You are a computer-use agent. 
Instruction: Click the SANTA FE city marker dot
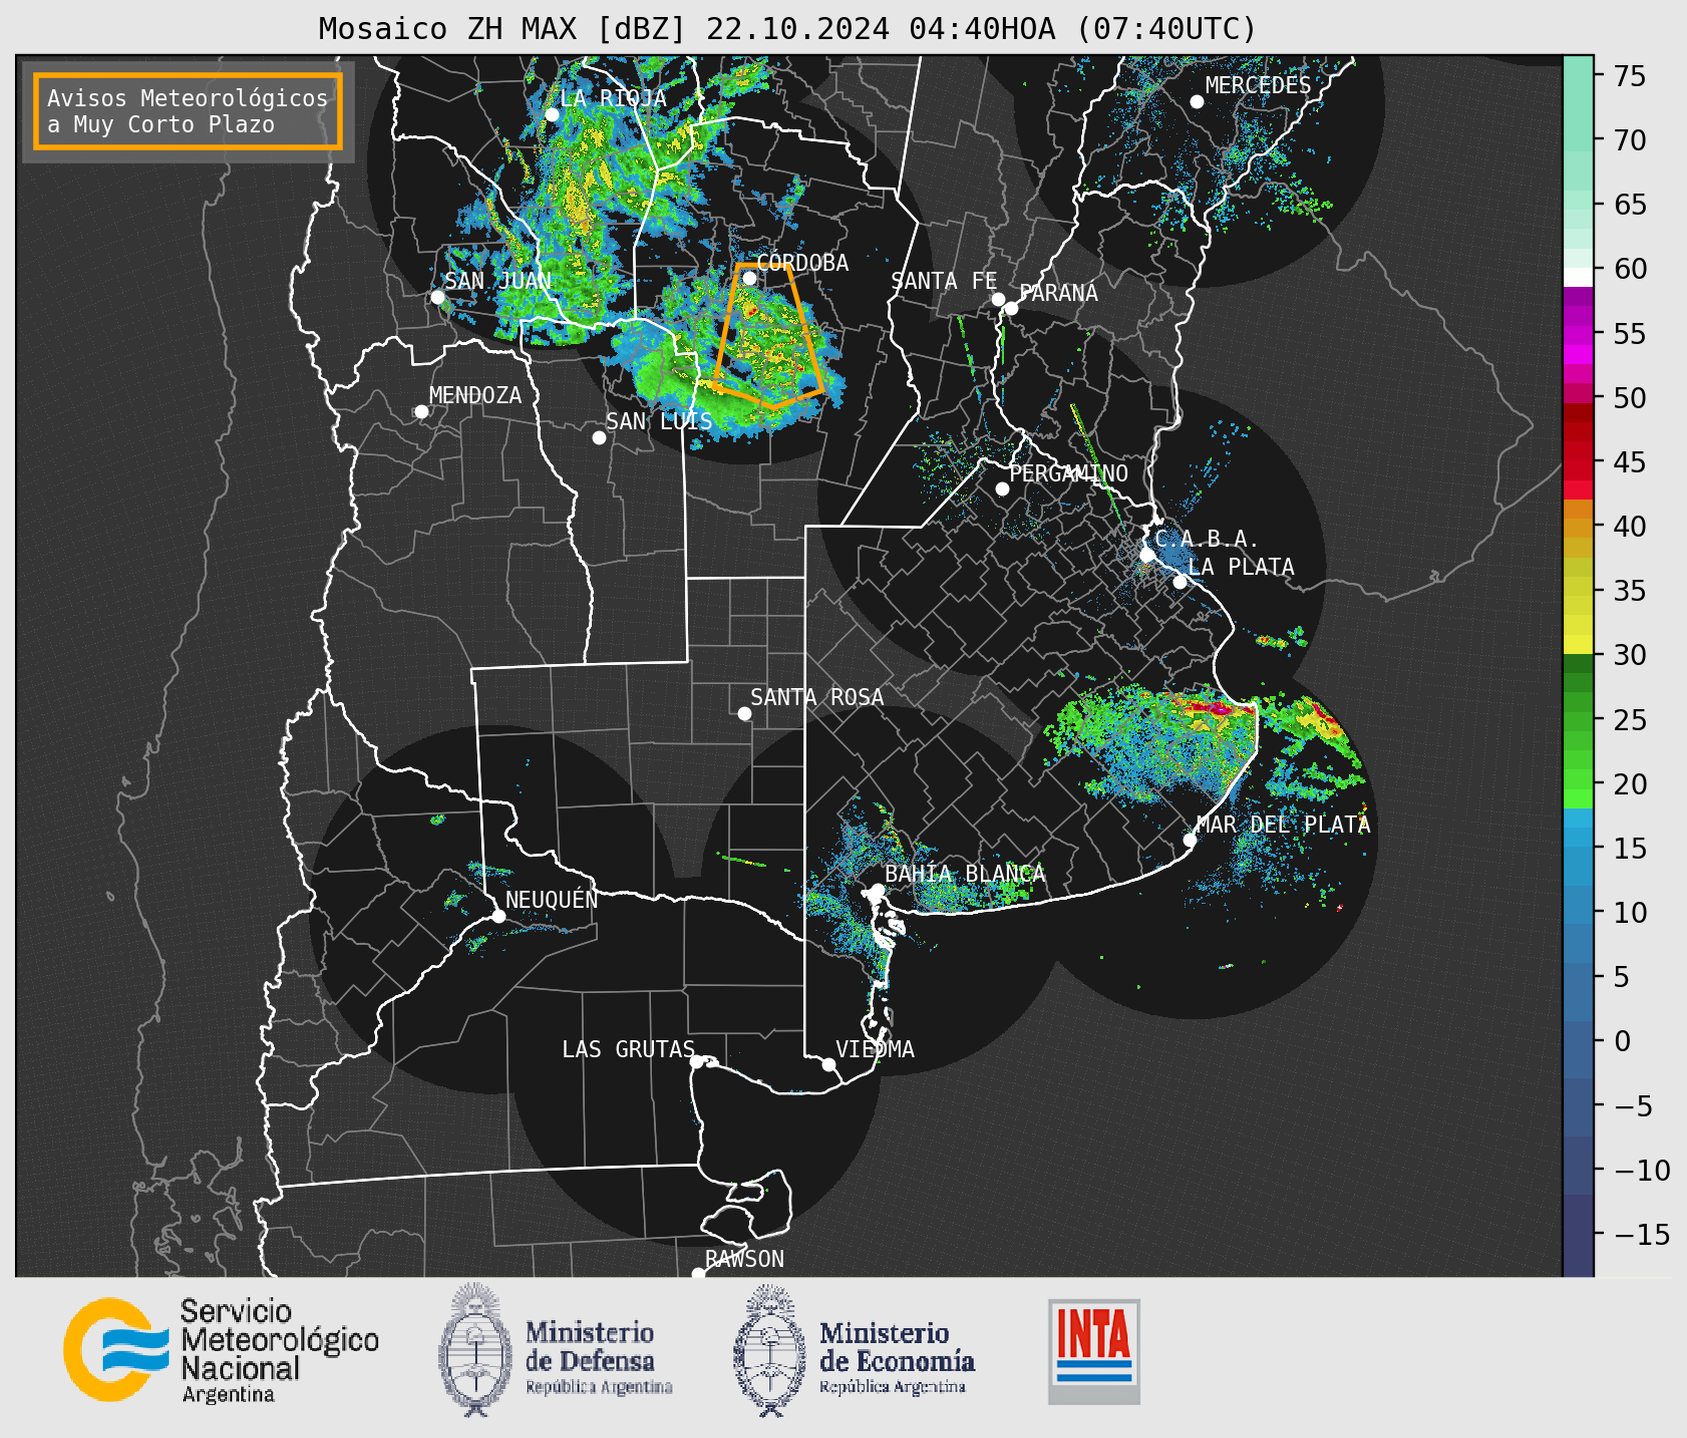[998, 299]
